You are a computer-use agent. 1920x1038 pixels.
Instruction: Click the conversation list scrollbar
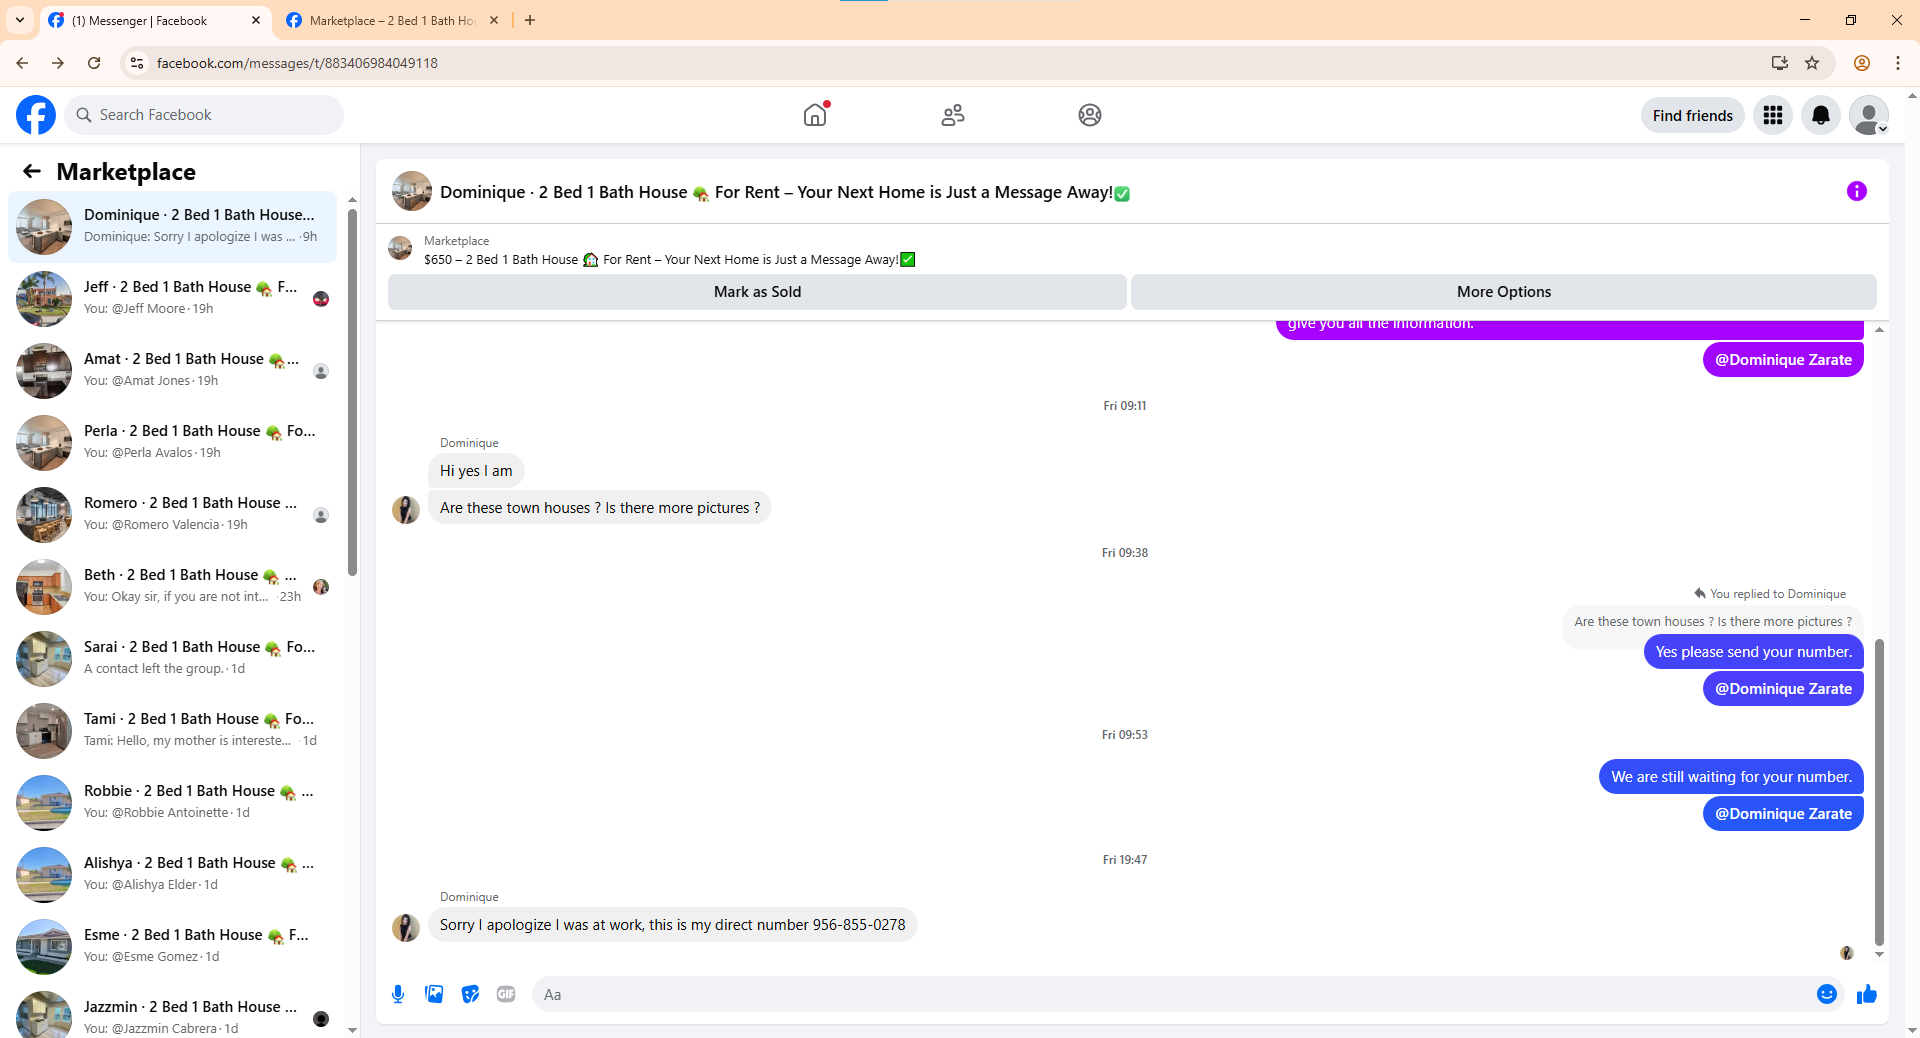click(352, 390)
